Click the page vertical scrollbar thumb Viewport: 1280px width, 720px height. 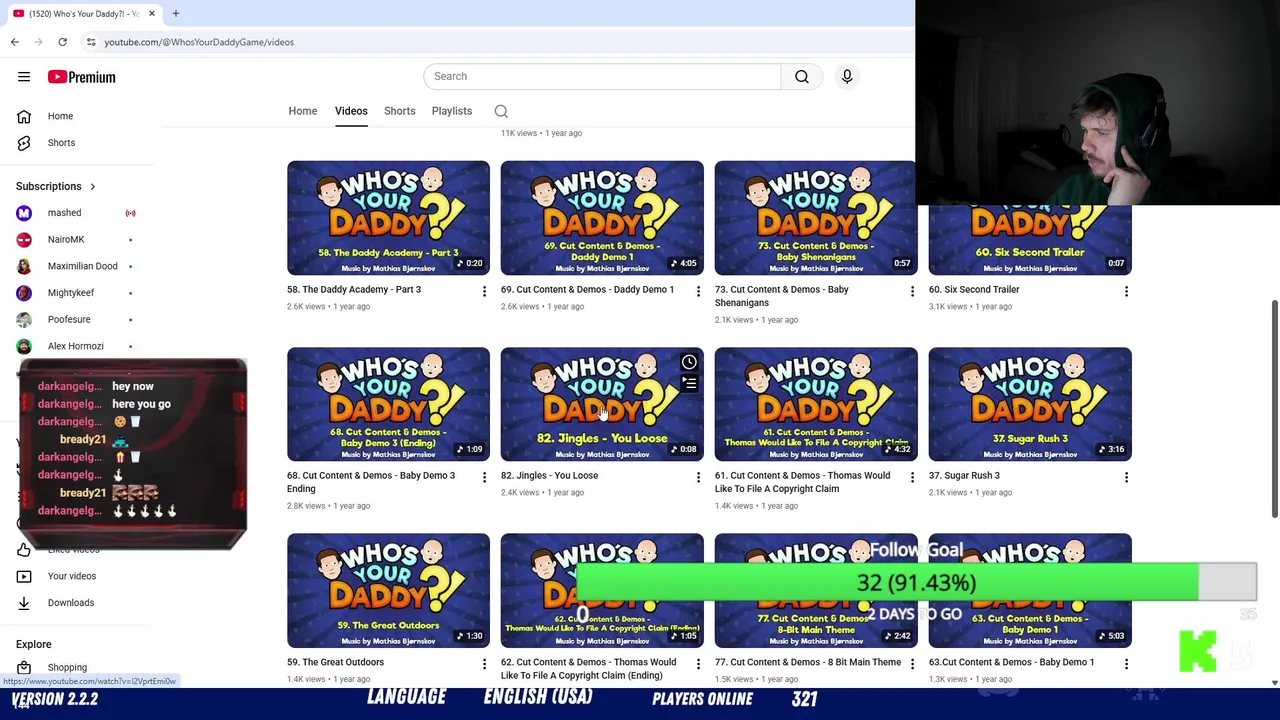tap(1274, 408)
